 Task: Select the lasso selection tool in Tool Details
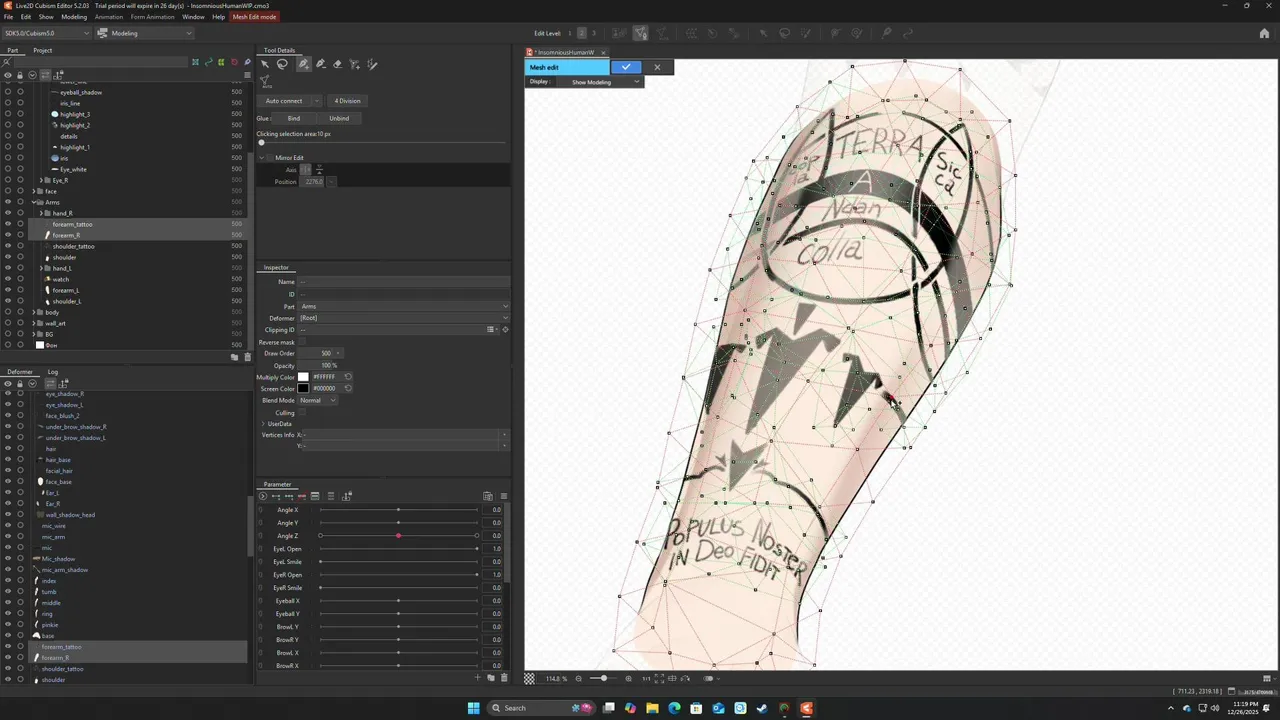(282, 64)
